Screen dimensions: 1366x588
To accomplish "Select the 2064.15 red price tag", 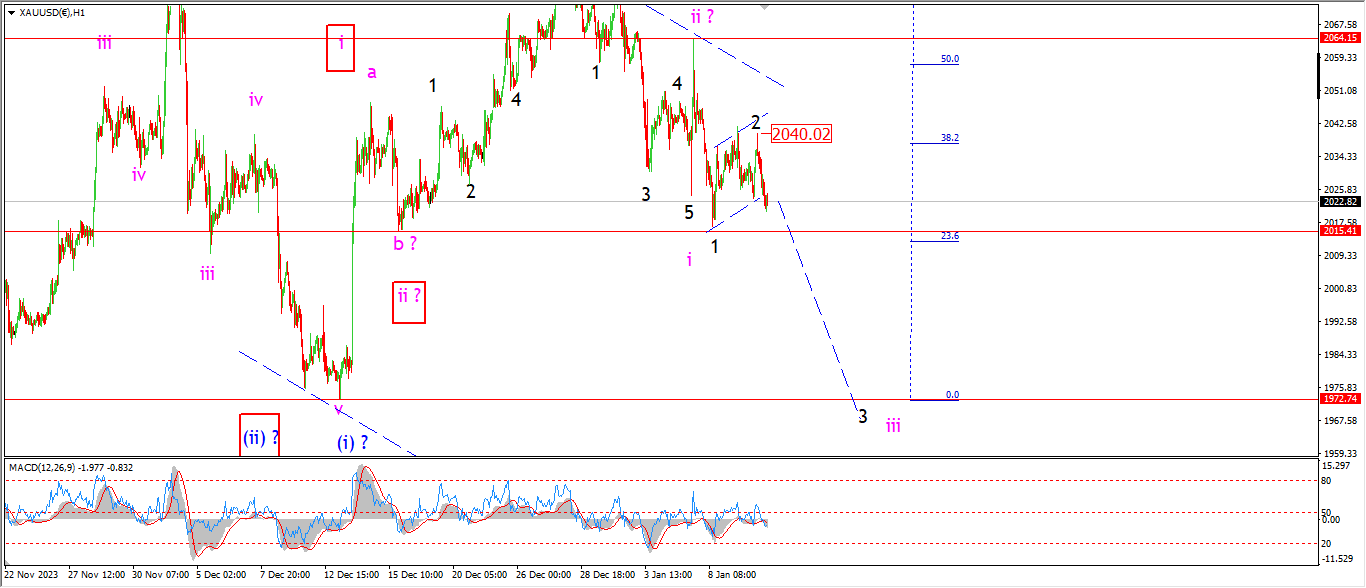I will 1340,38.
